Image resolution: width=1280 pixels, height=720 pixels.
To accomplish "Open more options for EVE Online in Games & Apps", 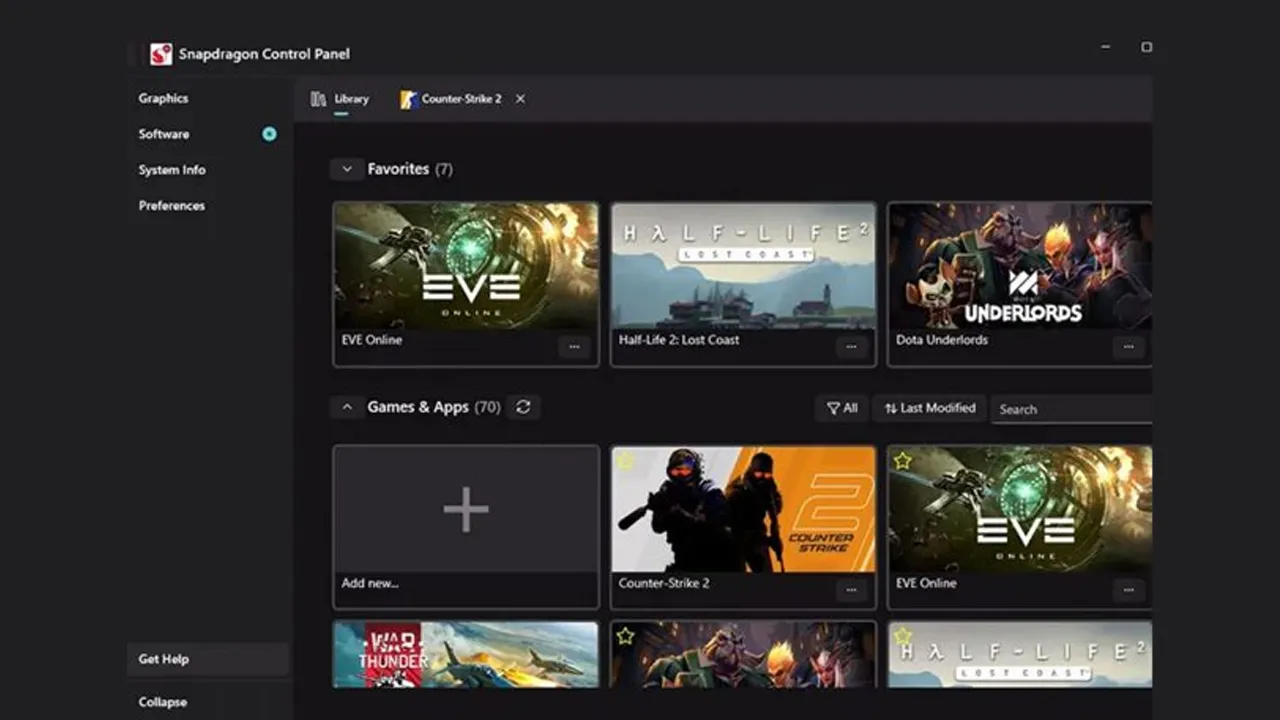I will pyautogui.click(x=1128, y=590).
